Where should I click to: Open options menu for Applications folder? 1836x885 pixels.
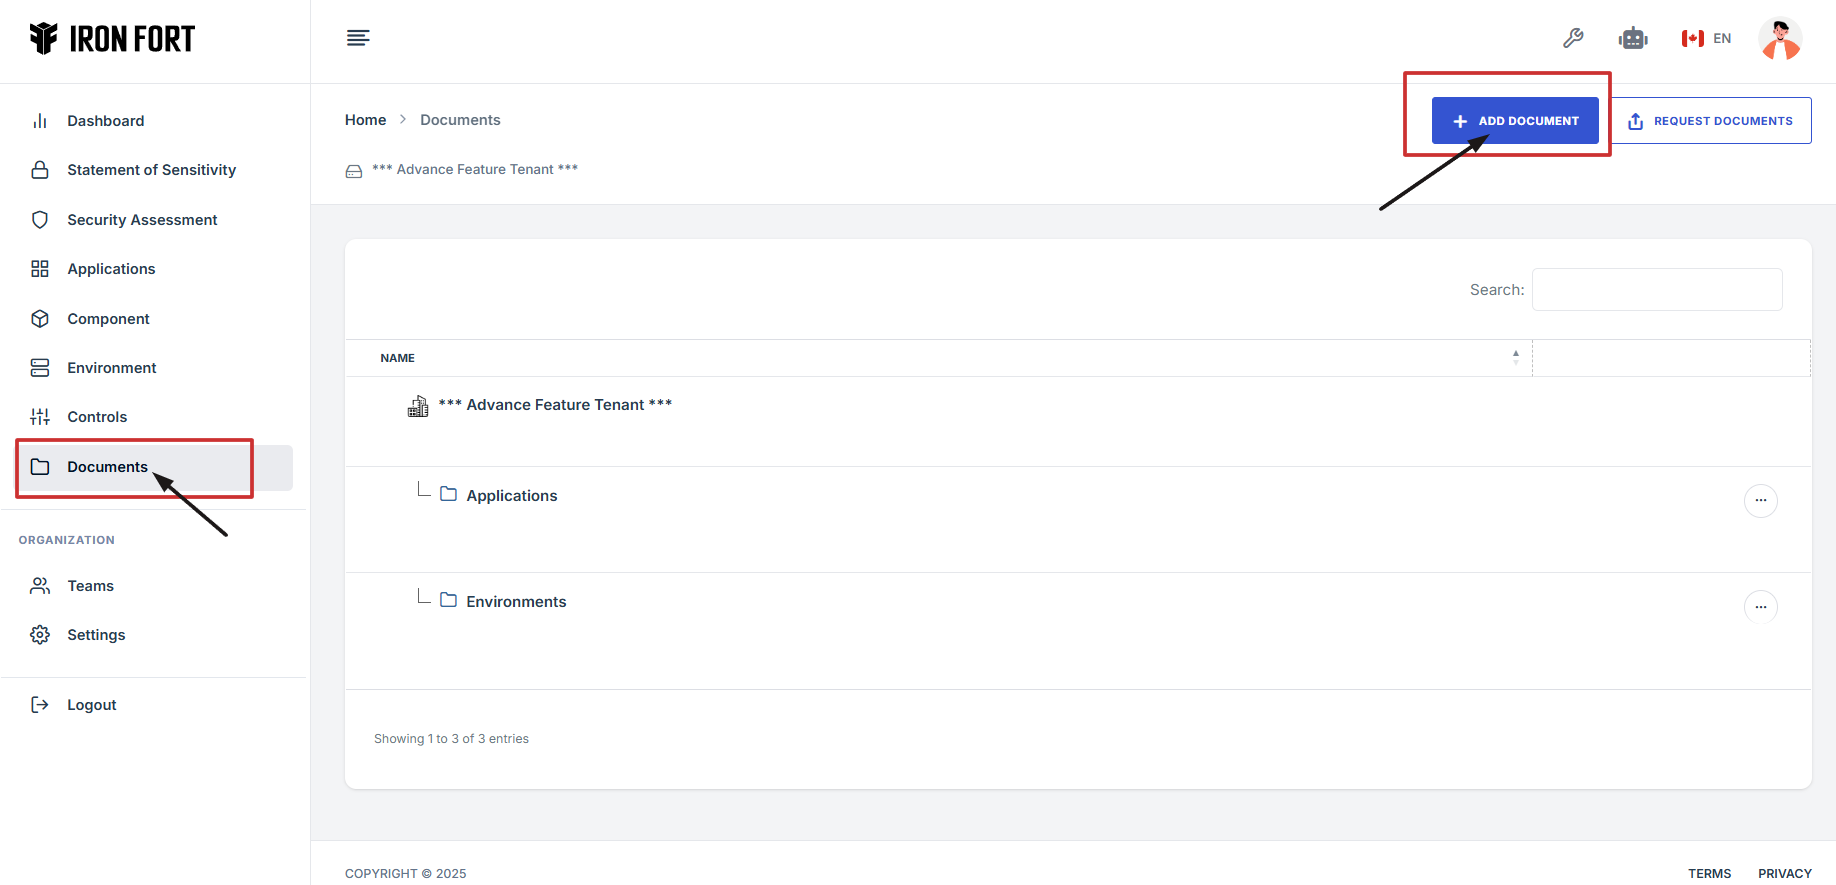[1760, 500]
